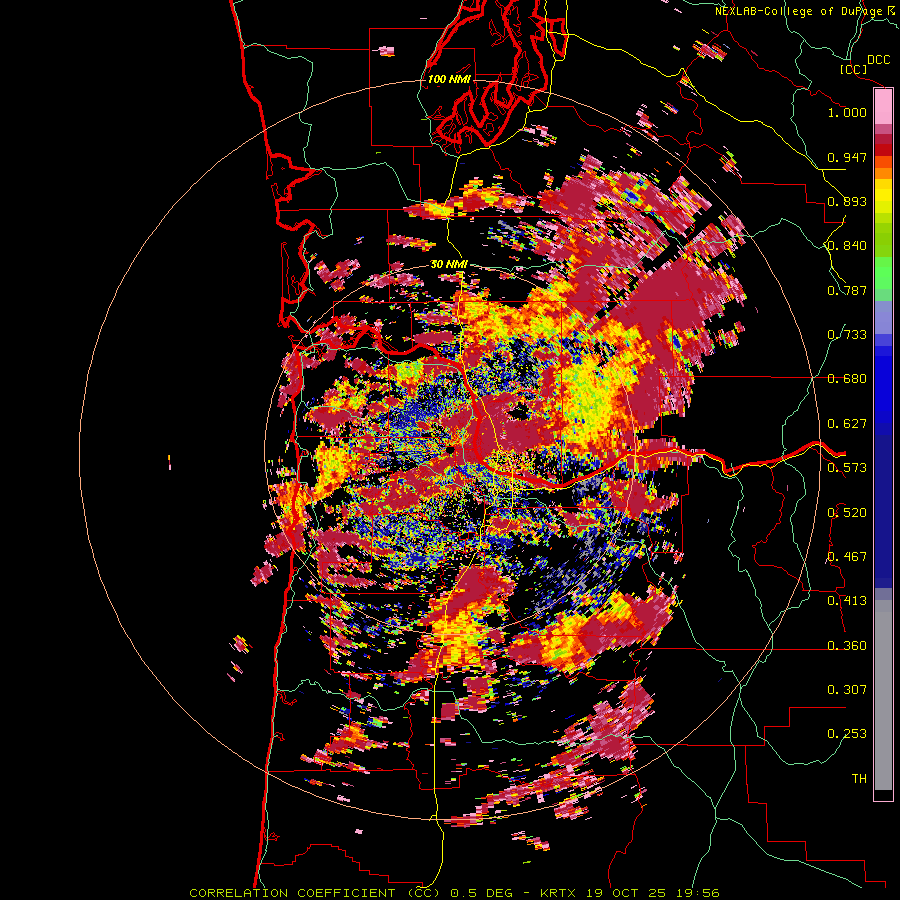This screenshot has height=900, width=900.
Task: Select the 0.573 legend value
Action: (x=847, y=468)
